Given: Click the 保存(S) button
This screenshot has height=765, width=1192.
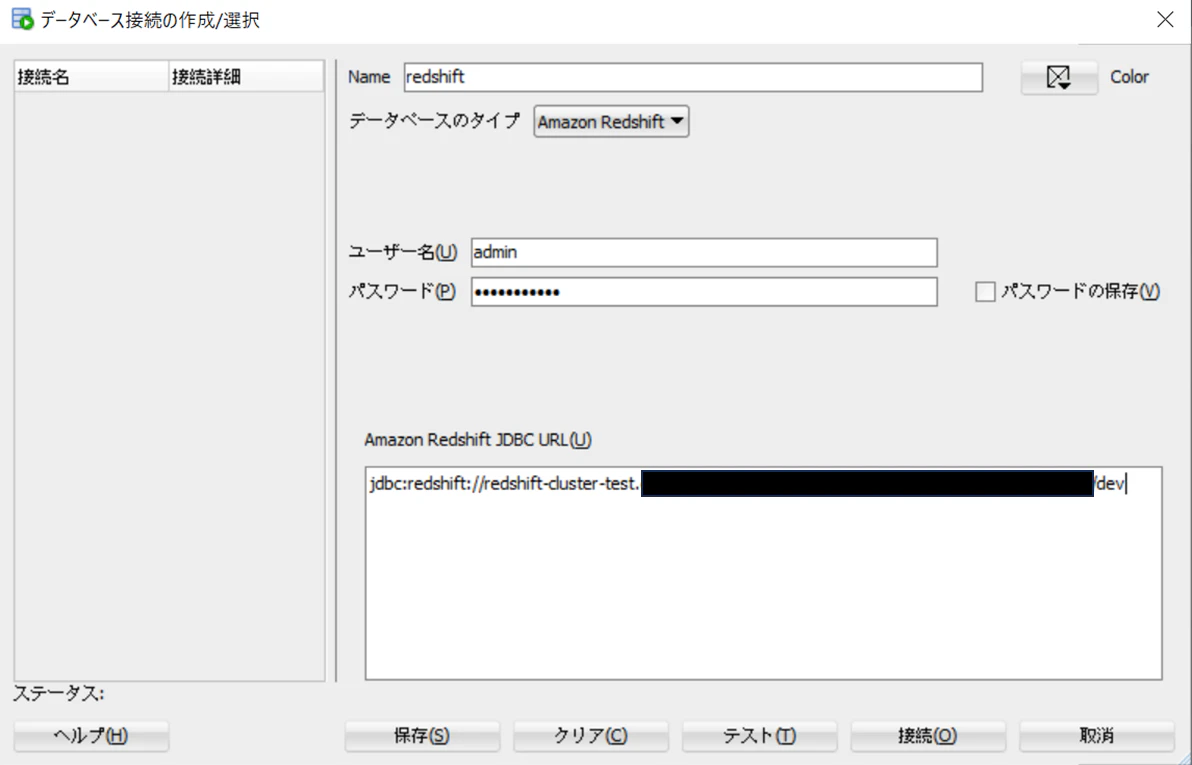Looking at the screenshot, I should click(422, 735).
